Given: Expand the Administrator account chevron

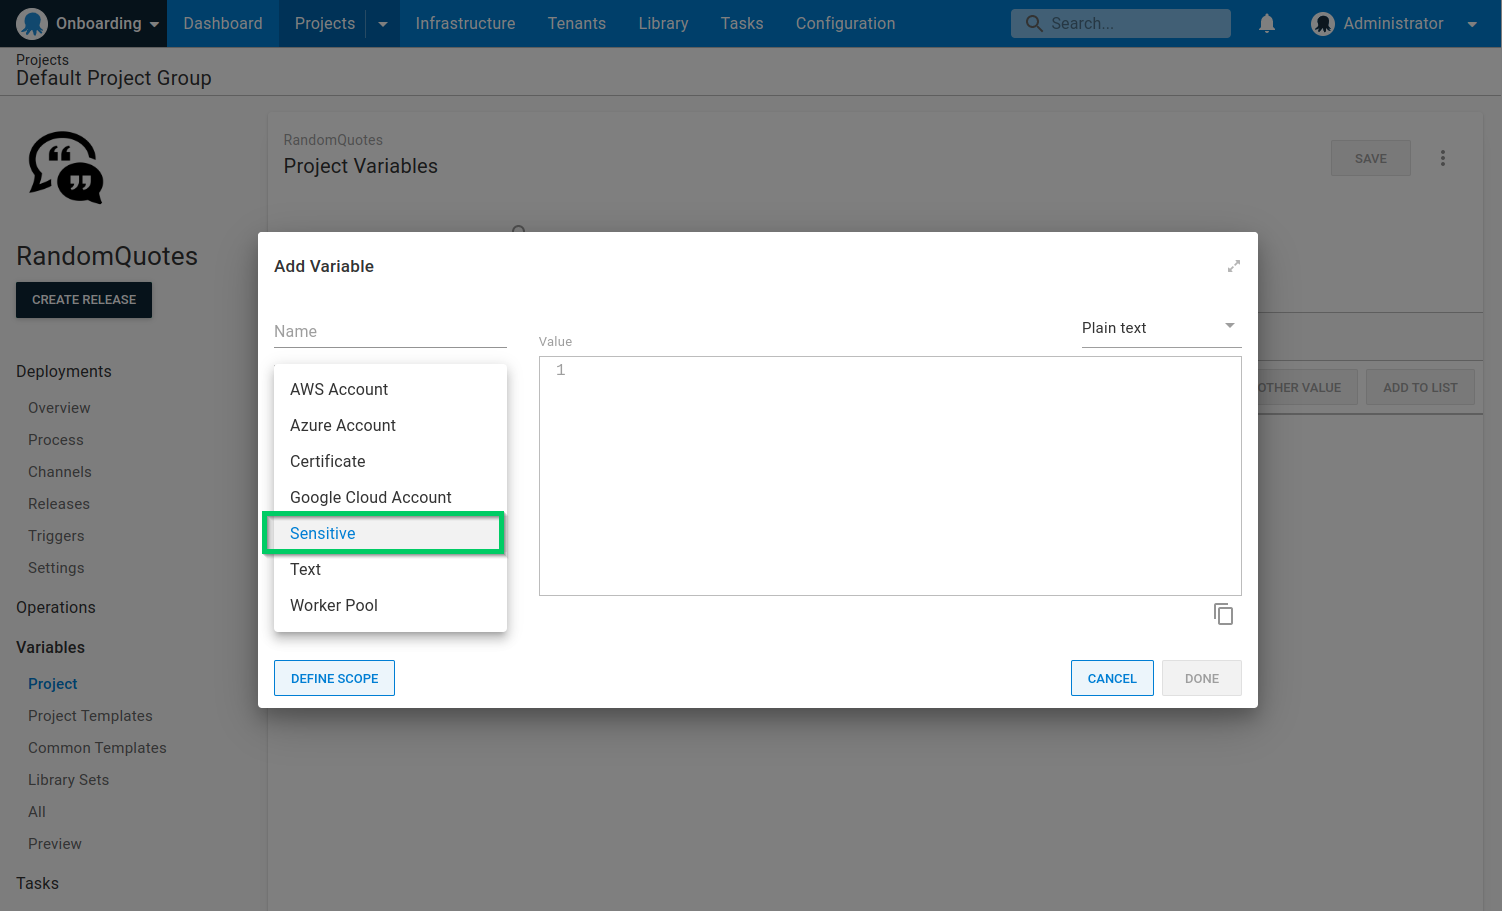Looking at the screenshot, I should [1471, 23].
